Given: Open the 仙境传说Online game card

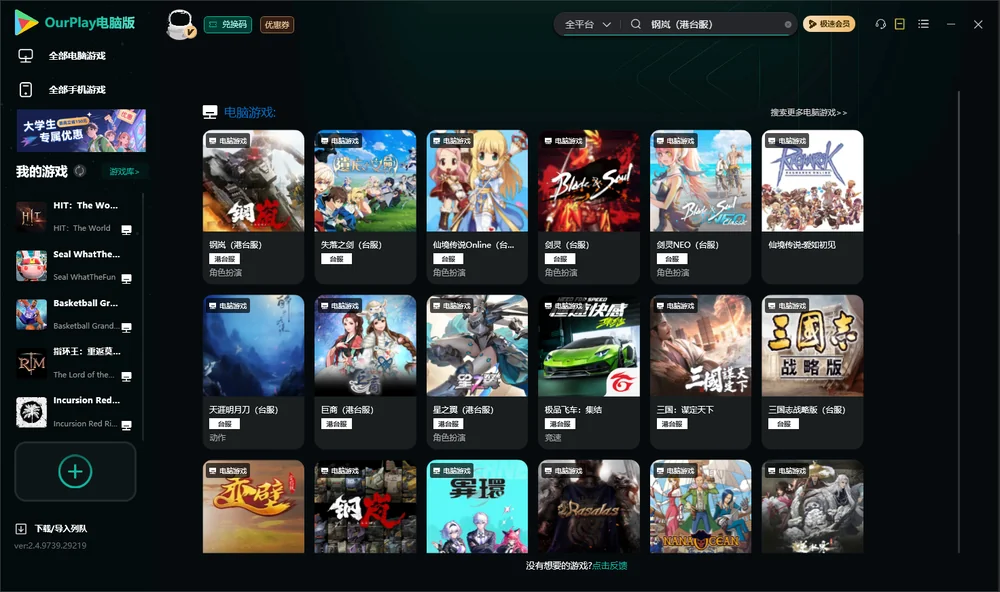Looking at the screenshot, I should tap(477, 206).
